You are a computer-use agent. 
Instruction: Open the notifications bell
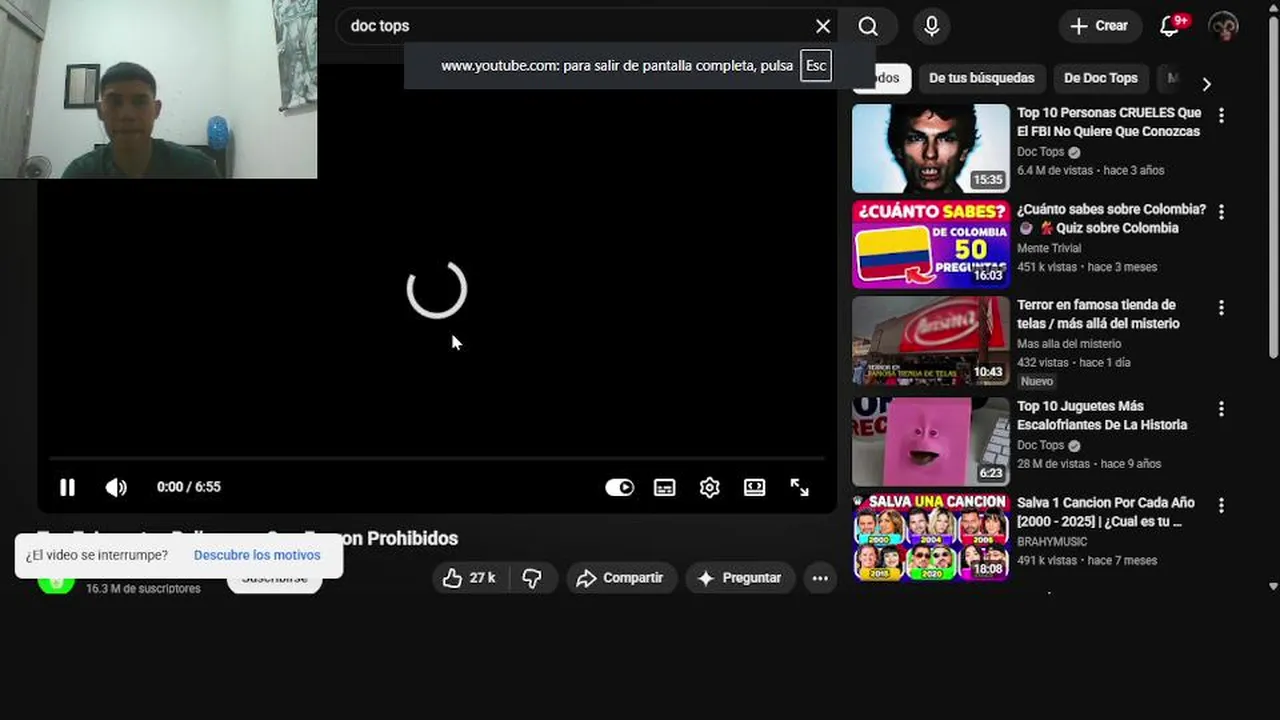(1170, 26)
